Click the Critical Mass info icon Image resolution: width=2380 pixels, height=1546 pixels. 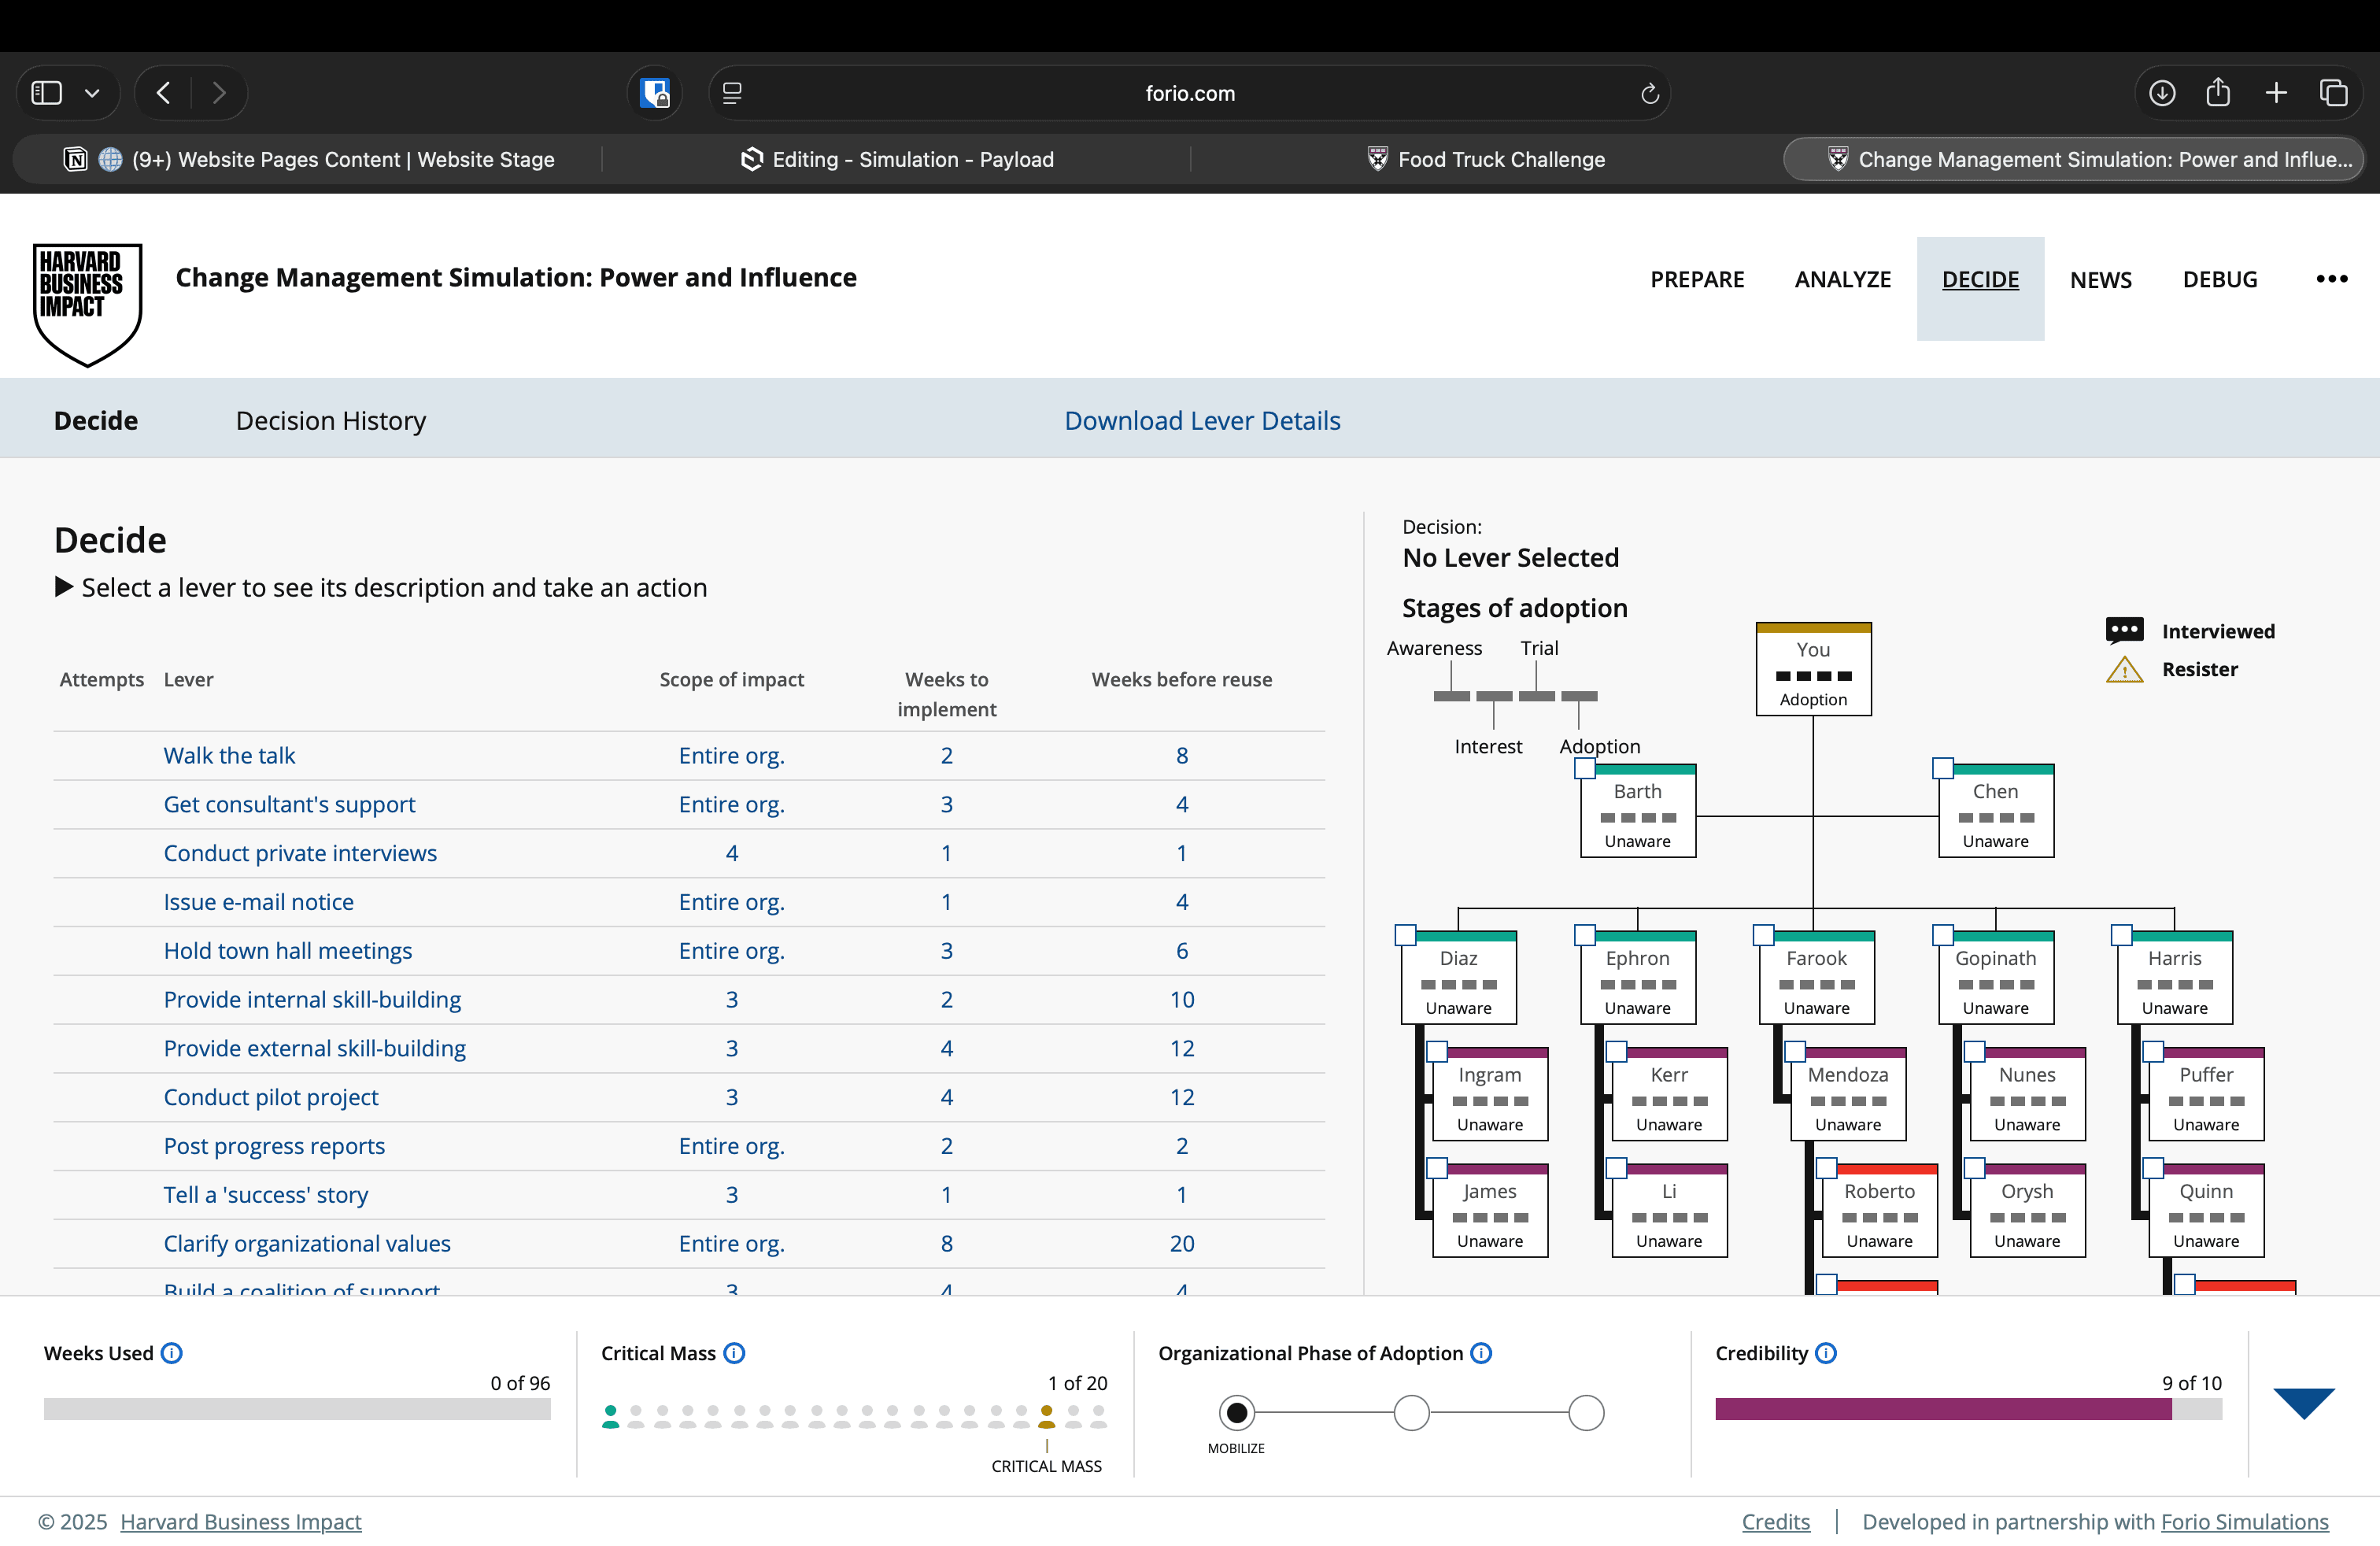(734, 1353)
